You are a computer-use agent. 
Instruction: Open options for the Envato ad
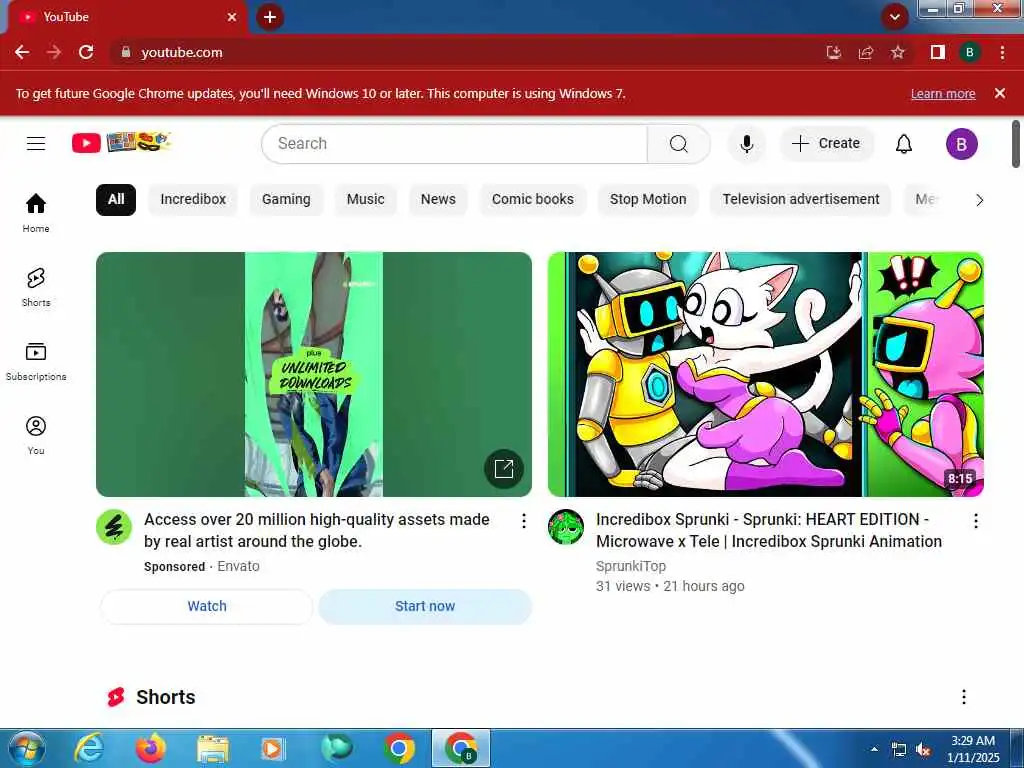[x=523, y=520]
